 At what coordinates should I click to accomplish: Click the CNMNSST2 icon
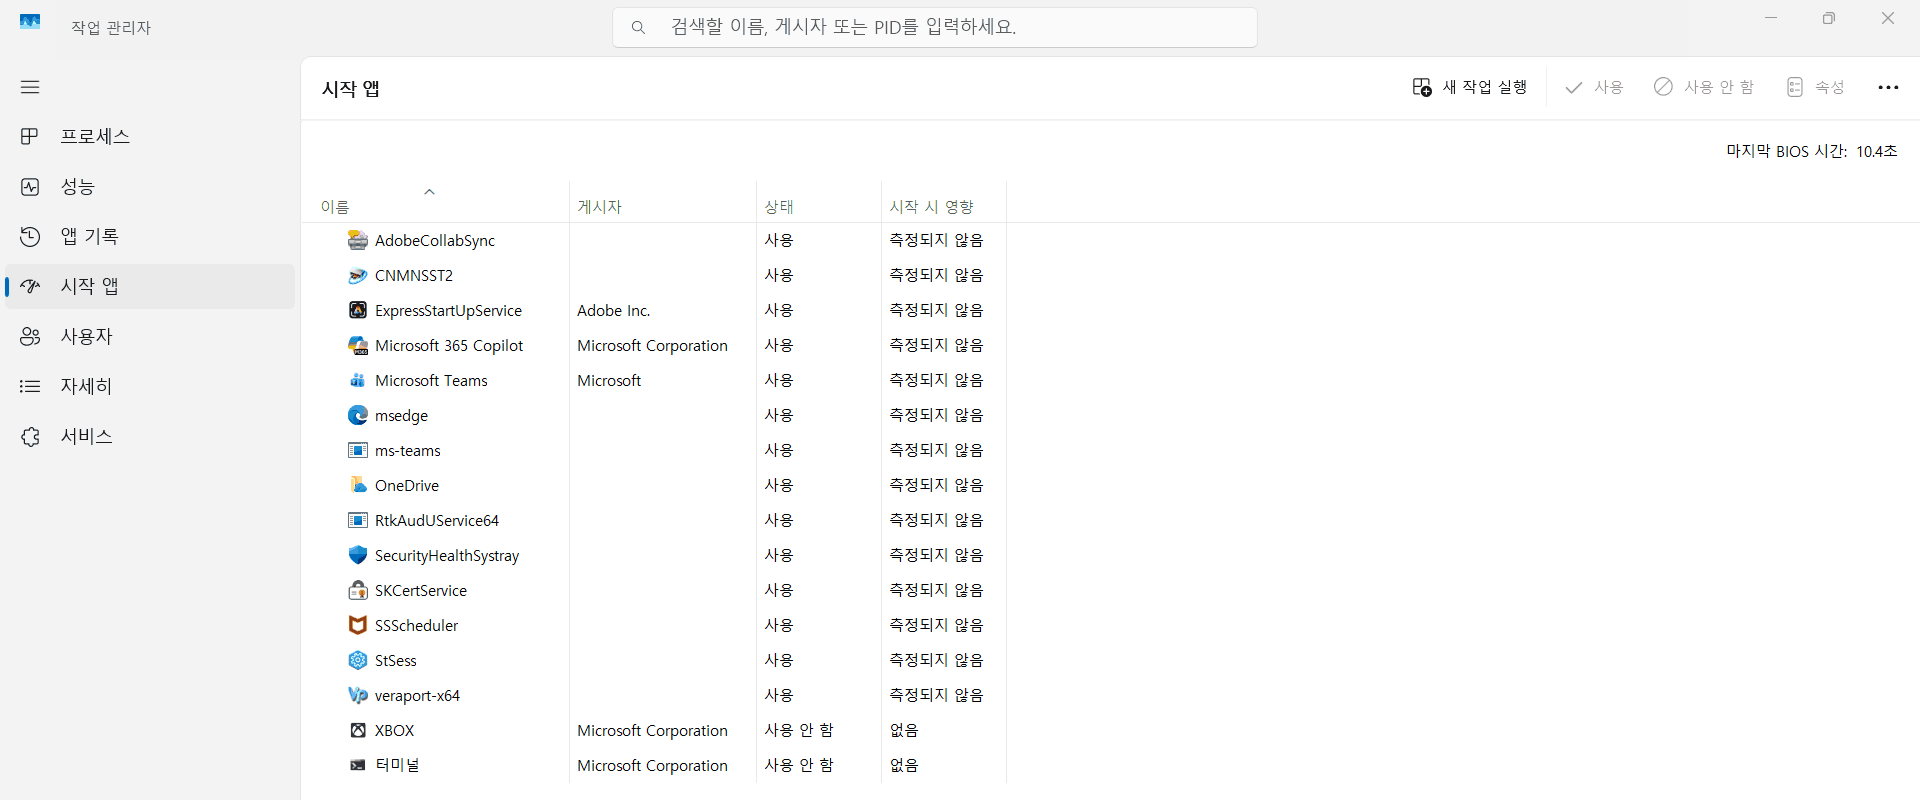click(x=358, y=275)
